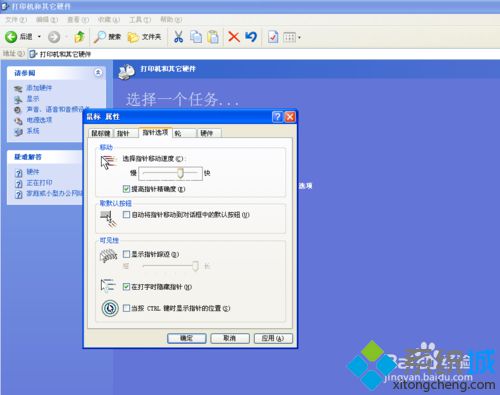Screen dimensions: 500x395
Task: Switch to the 鼠标键 tab
Action: (x=101, y=133)
